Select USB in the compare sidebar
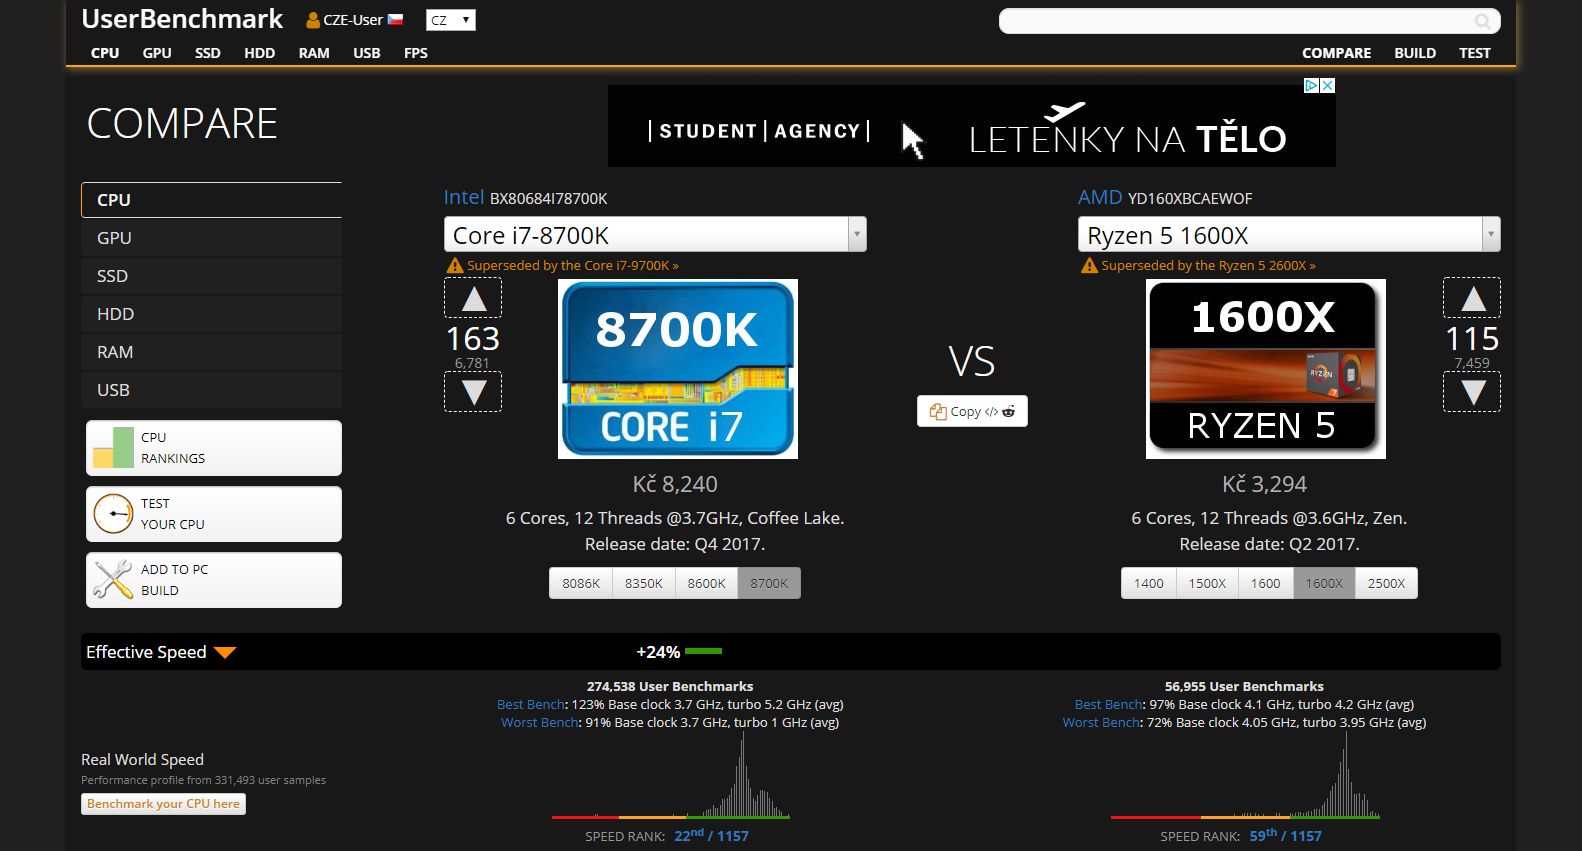Viewport: 1582px width, 851px height. coord(211,390)
